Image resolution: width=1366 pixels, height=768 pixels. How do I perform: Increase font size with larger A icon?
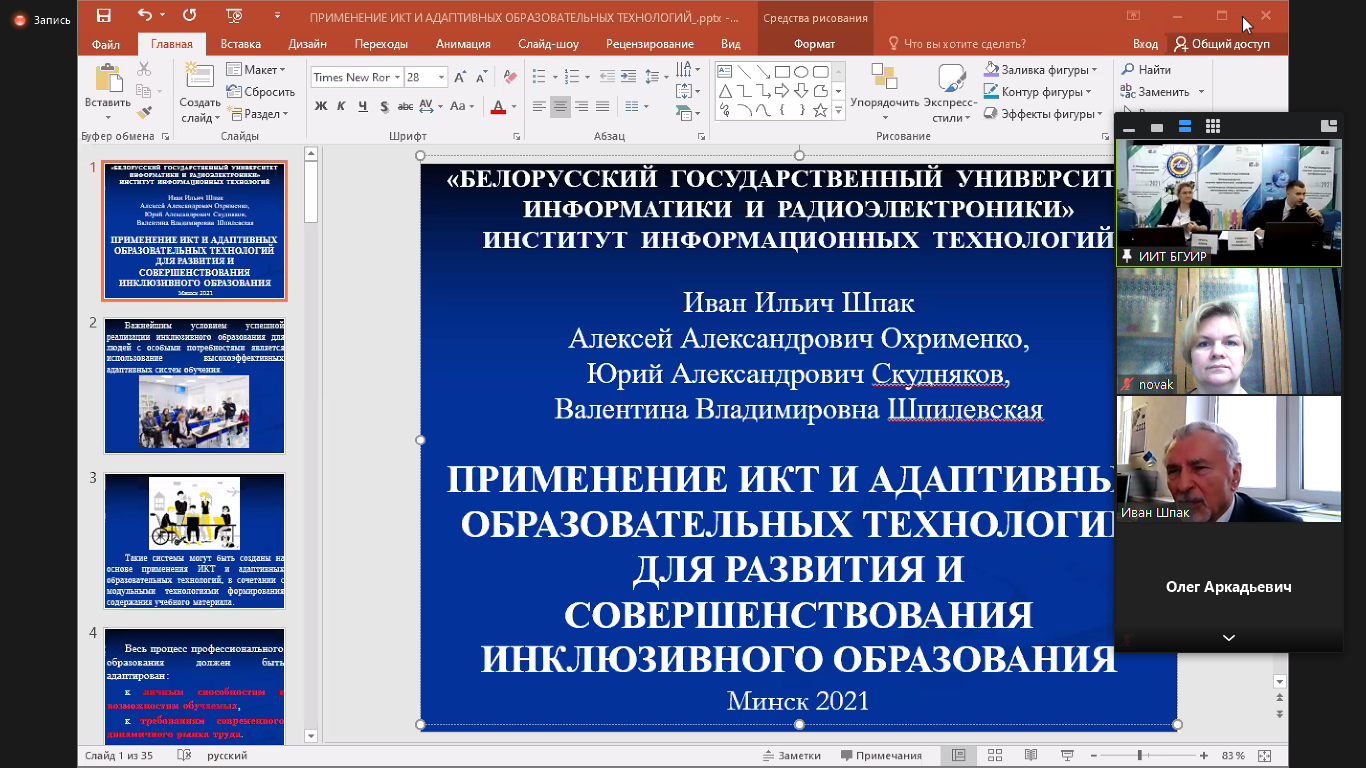point(460,77)
